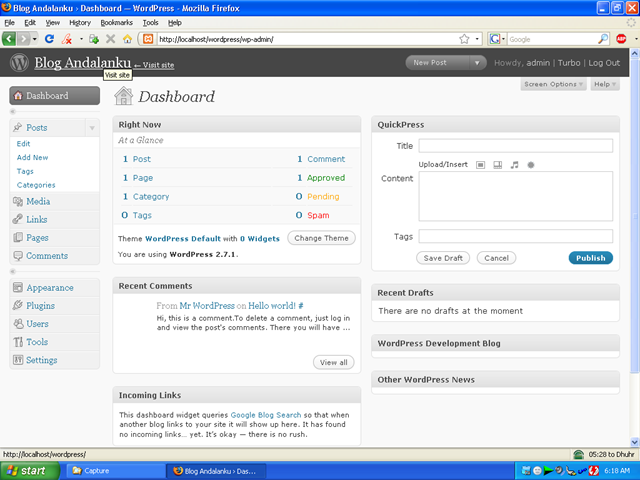Click the Comments bubble sidebar icon

[x=18, y=256]
